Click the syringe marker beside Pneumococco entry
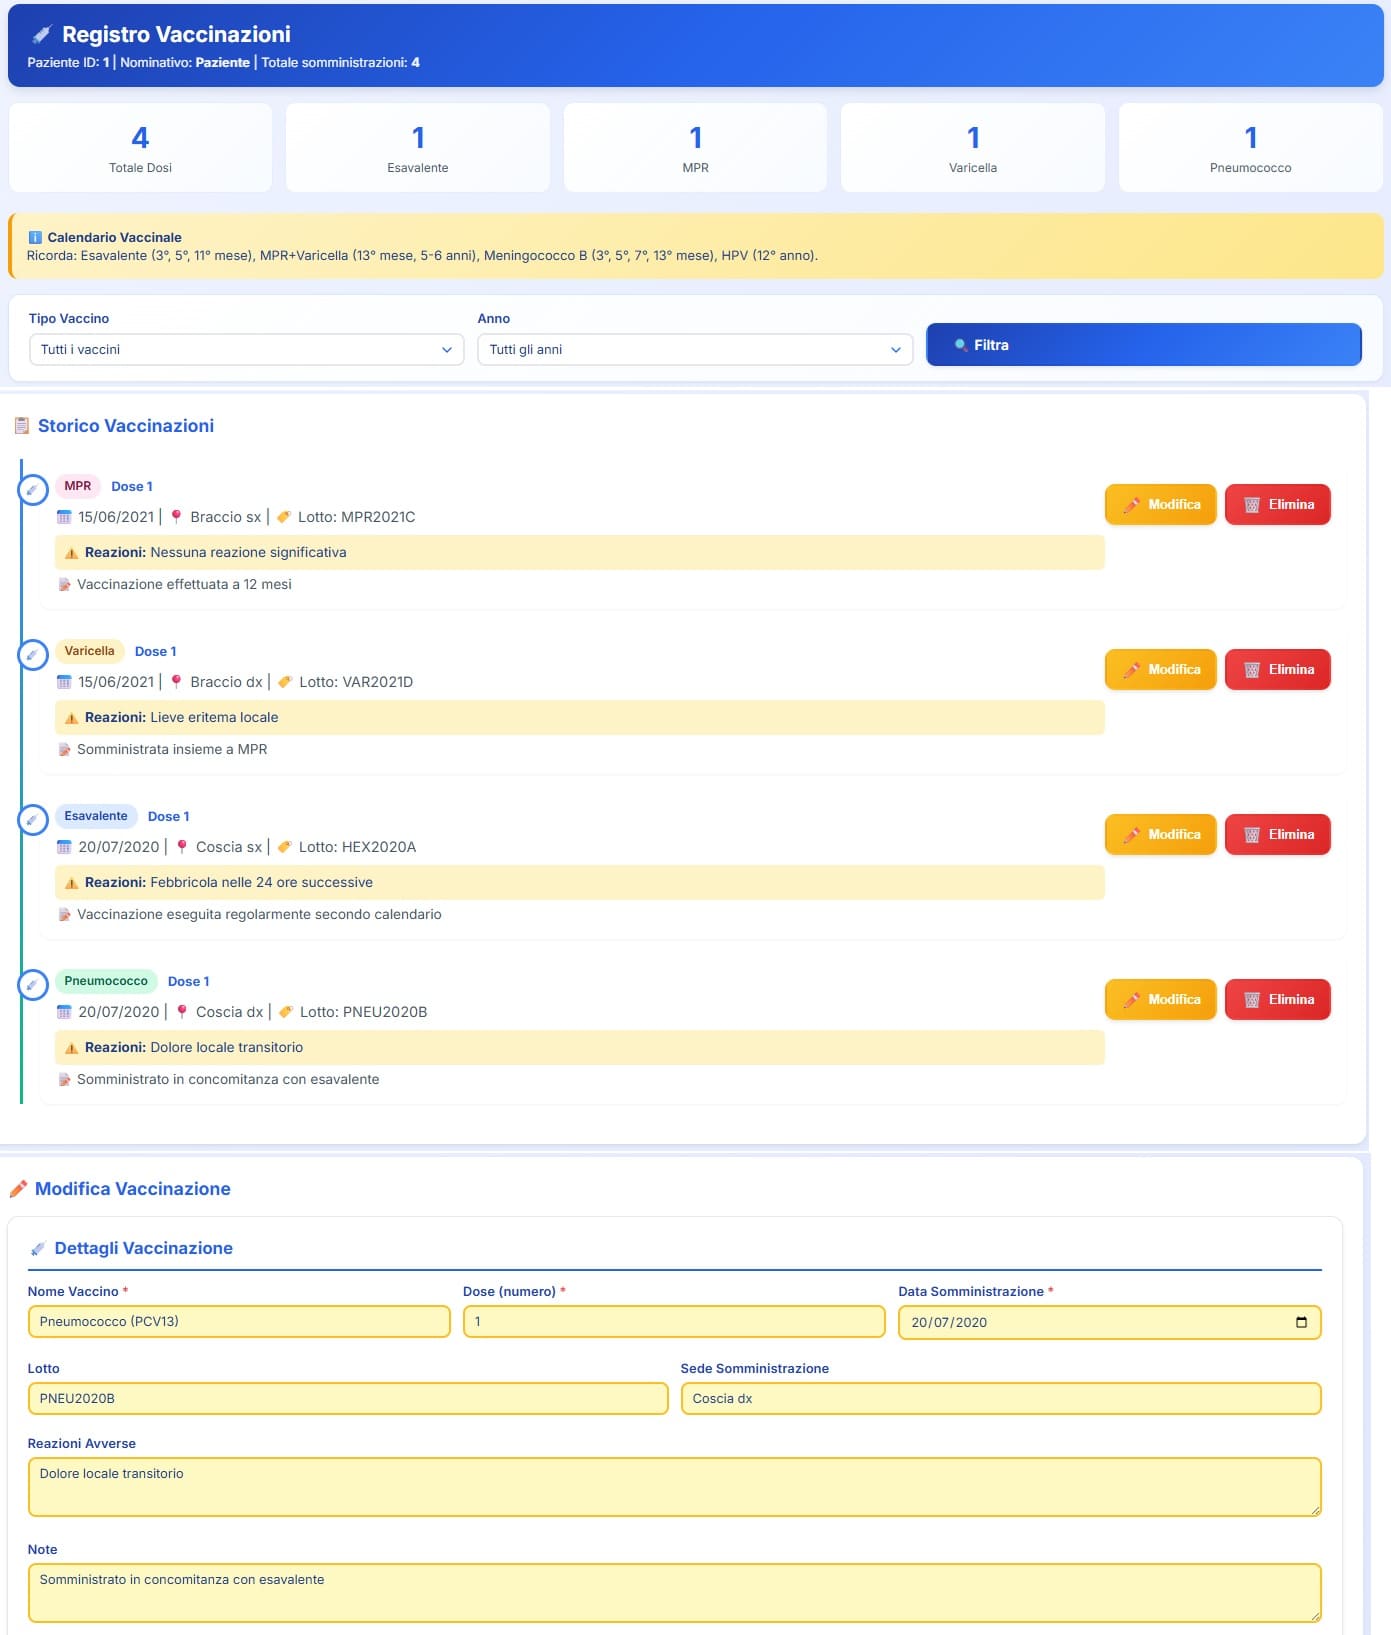 (33, 985)
